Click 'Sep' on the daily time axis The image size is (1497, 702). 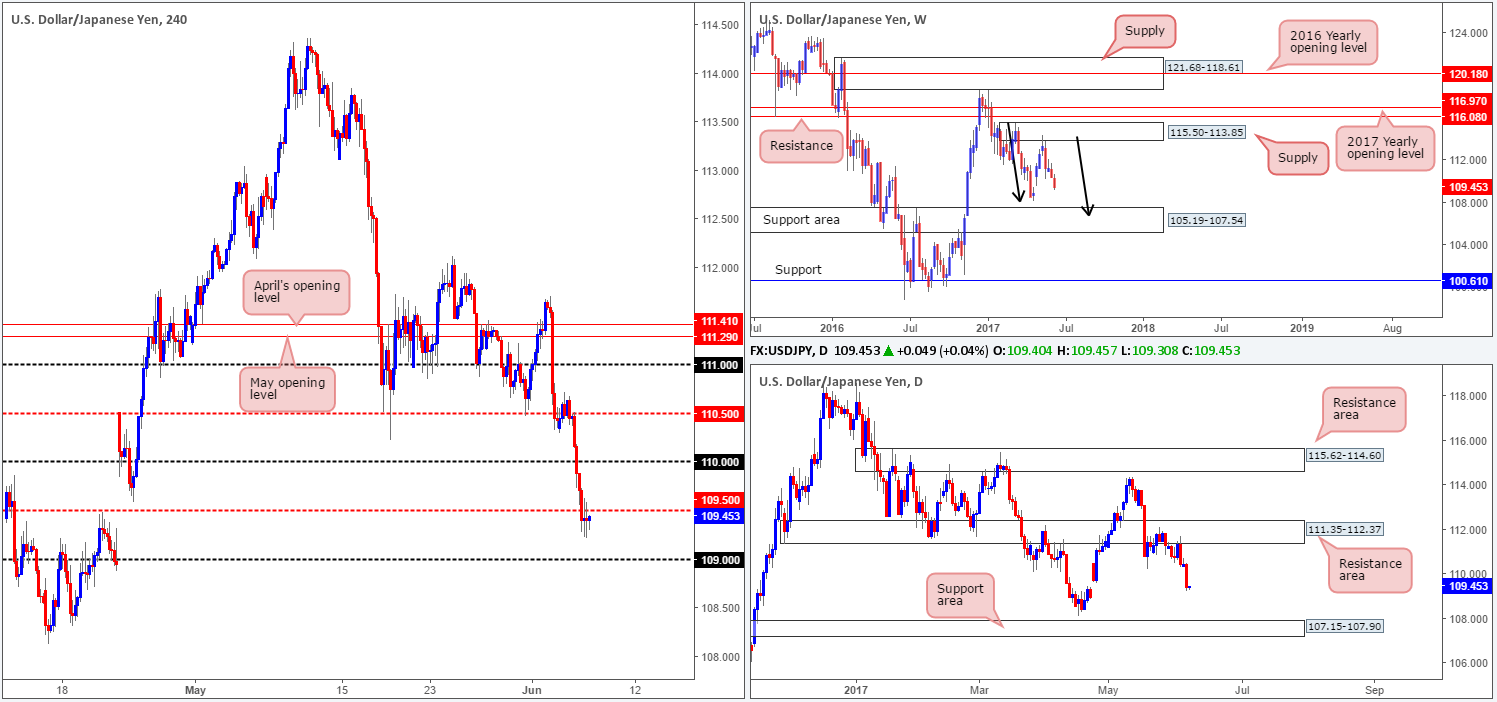pyautogui.click(x=1375, y=690)
